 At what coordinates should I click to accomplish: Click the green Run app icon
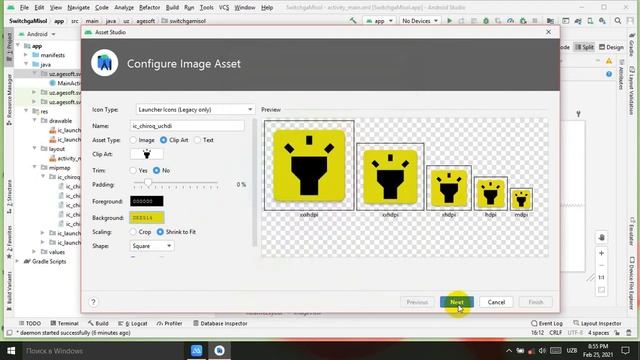449,20
